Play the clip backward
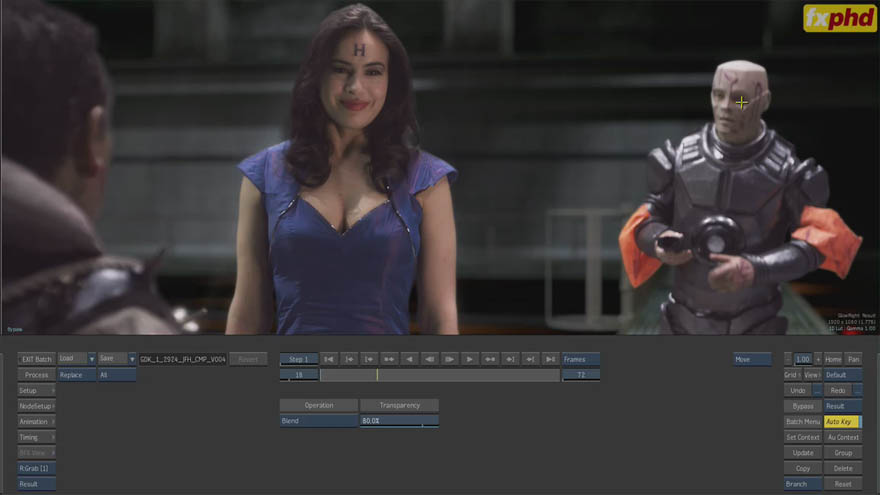The height and width of the screenshot is (495, 880). [x=410, y=359]
